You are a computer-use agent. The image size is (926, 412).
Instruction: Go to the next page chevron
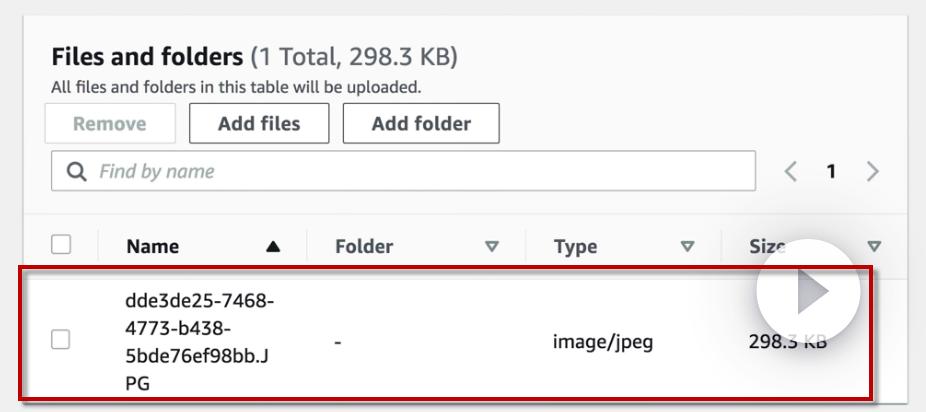(871, 171)
